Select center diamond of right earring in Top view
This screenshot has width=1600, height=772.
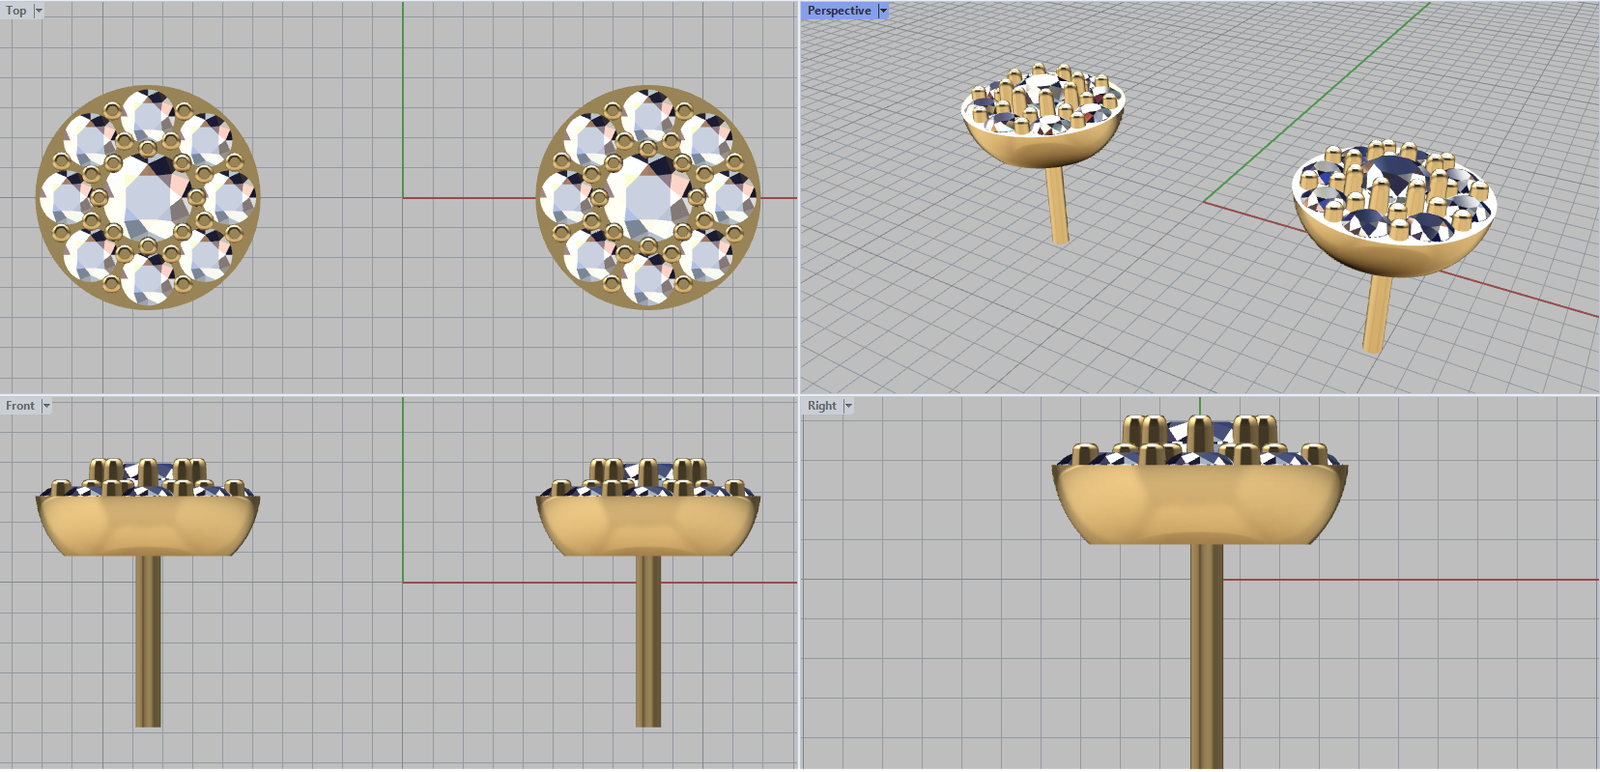pos(647,197)
